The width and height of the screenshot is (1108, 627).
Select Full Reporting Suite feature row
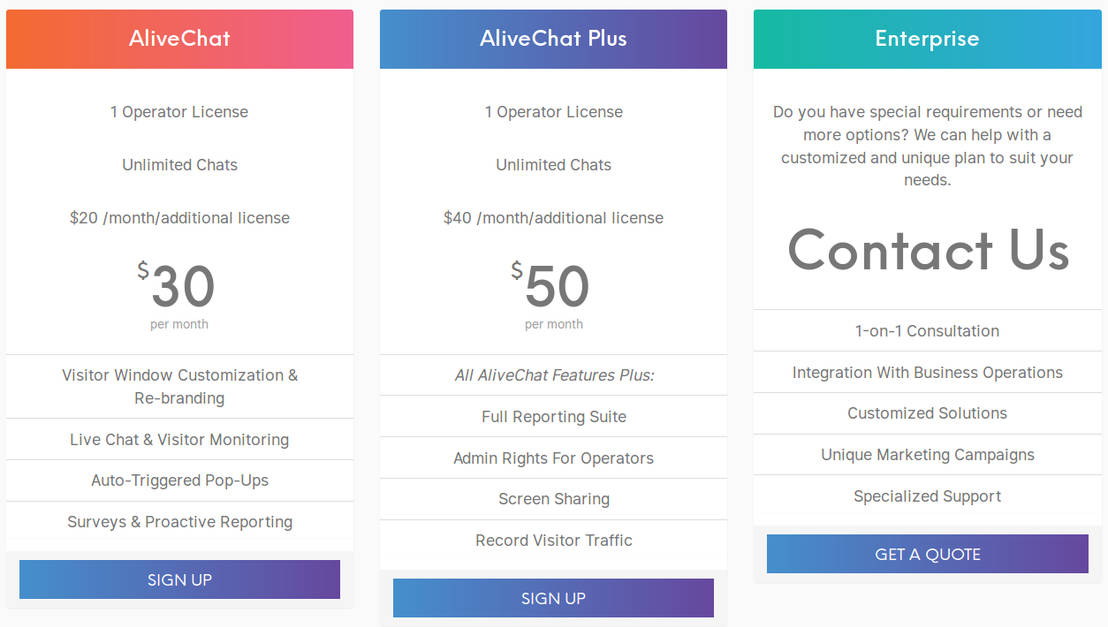[x=553, y=417]
